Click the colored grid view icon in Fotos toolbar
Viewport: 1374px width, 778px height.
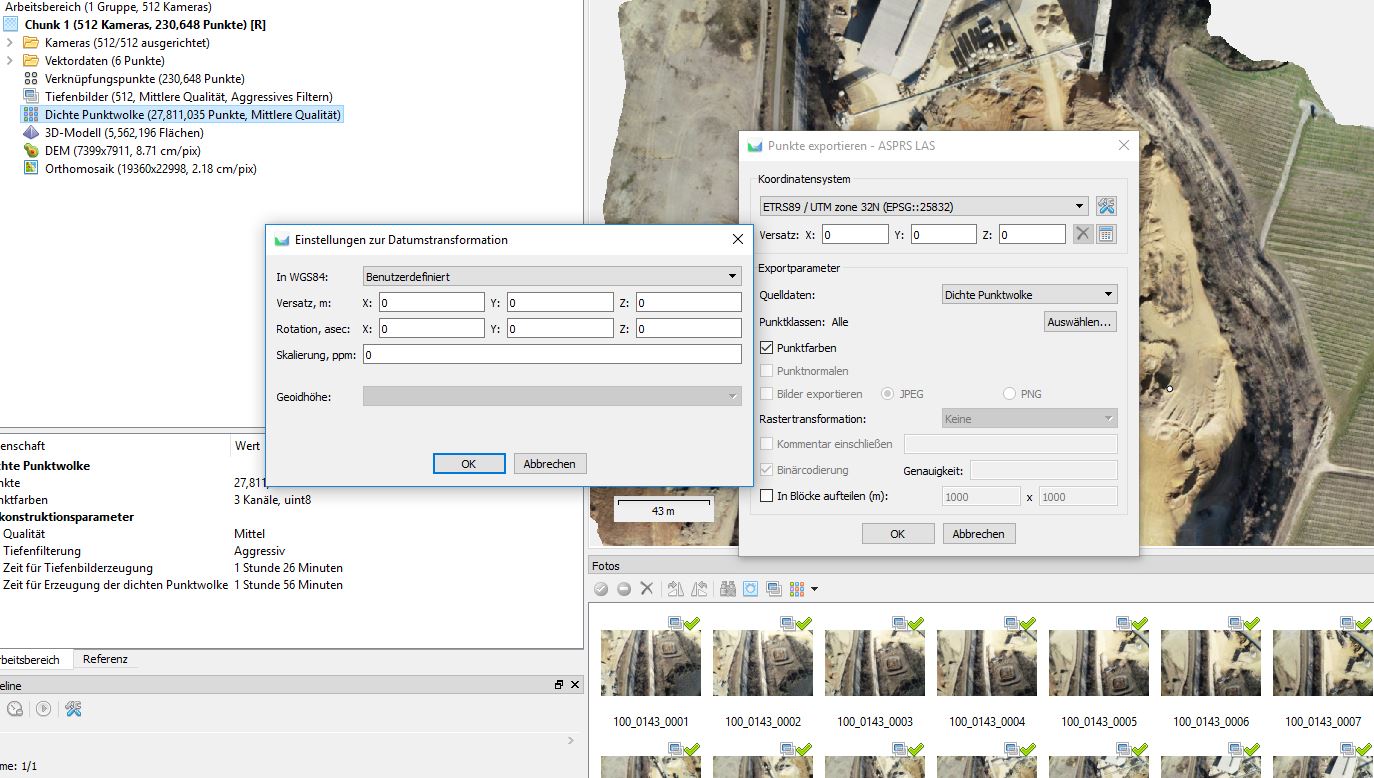797,589
